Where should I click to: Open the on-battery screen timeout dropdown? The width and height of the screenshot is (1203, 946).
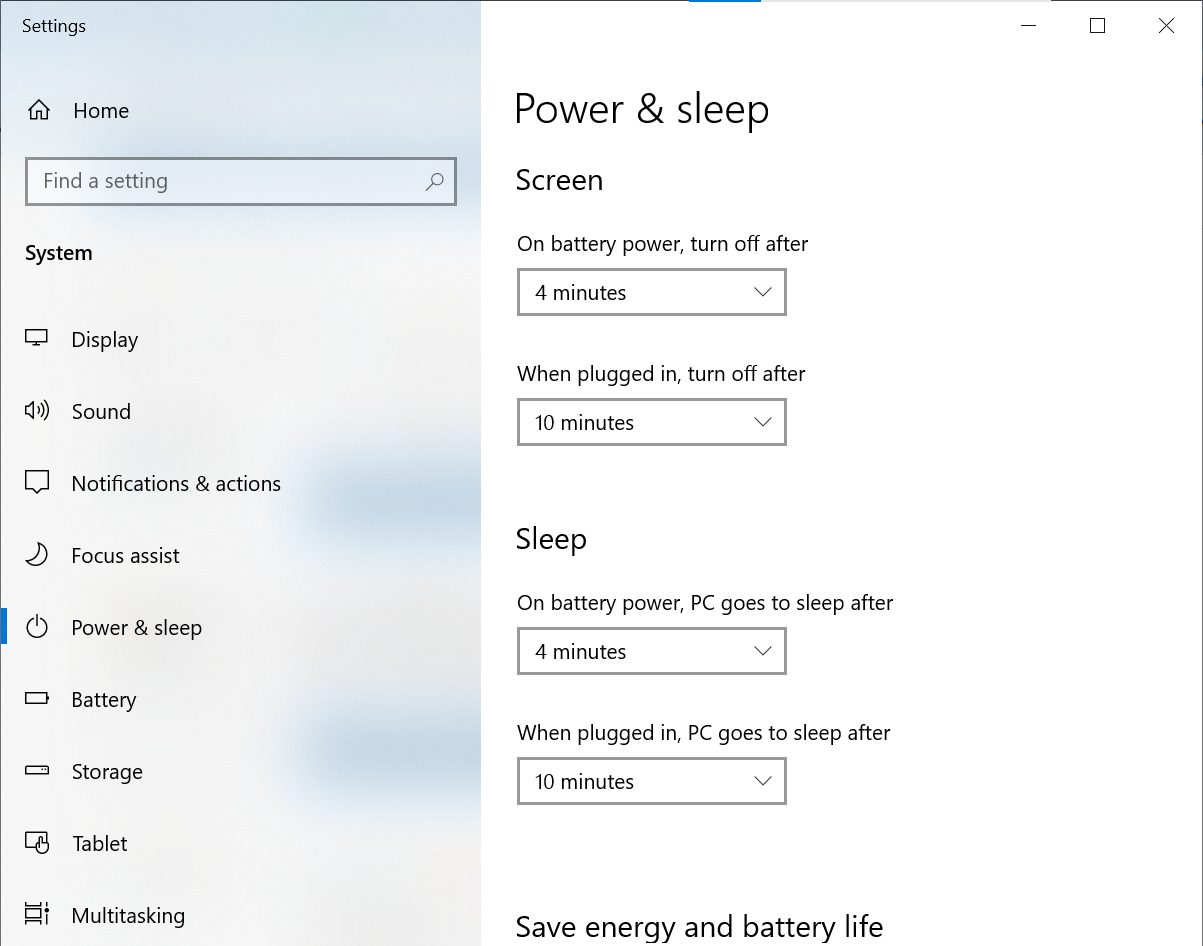651,292
